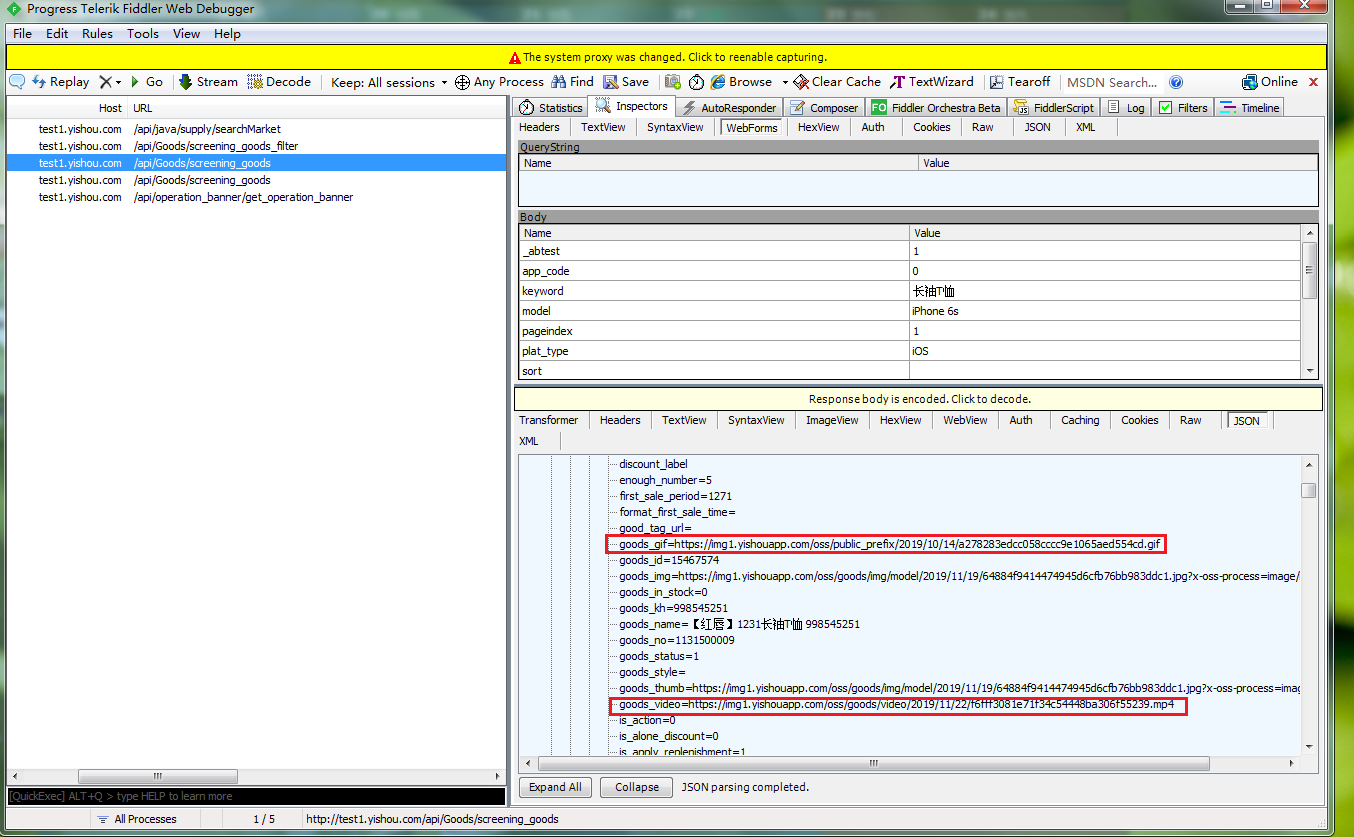Open the Help menu
The width and height of the screenshot is (1354, 837).
click(227, 33)
